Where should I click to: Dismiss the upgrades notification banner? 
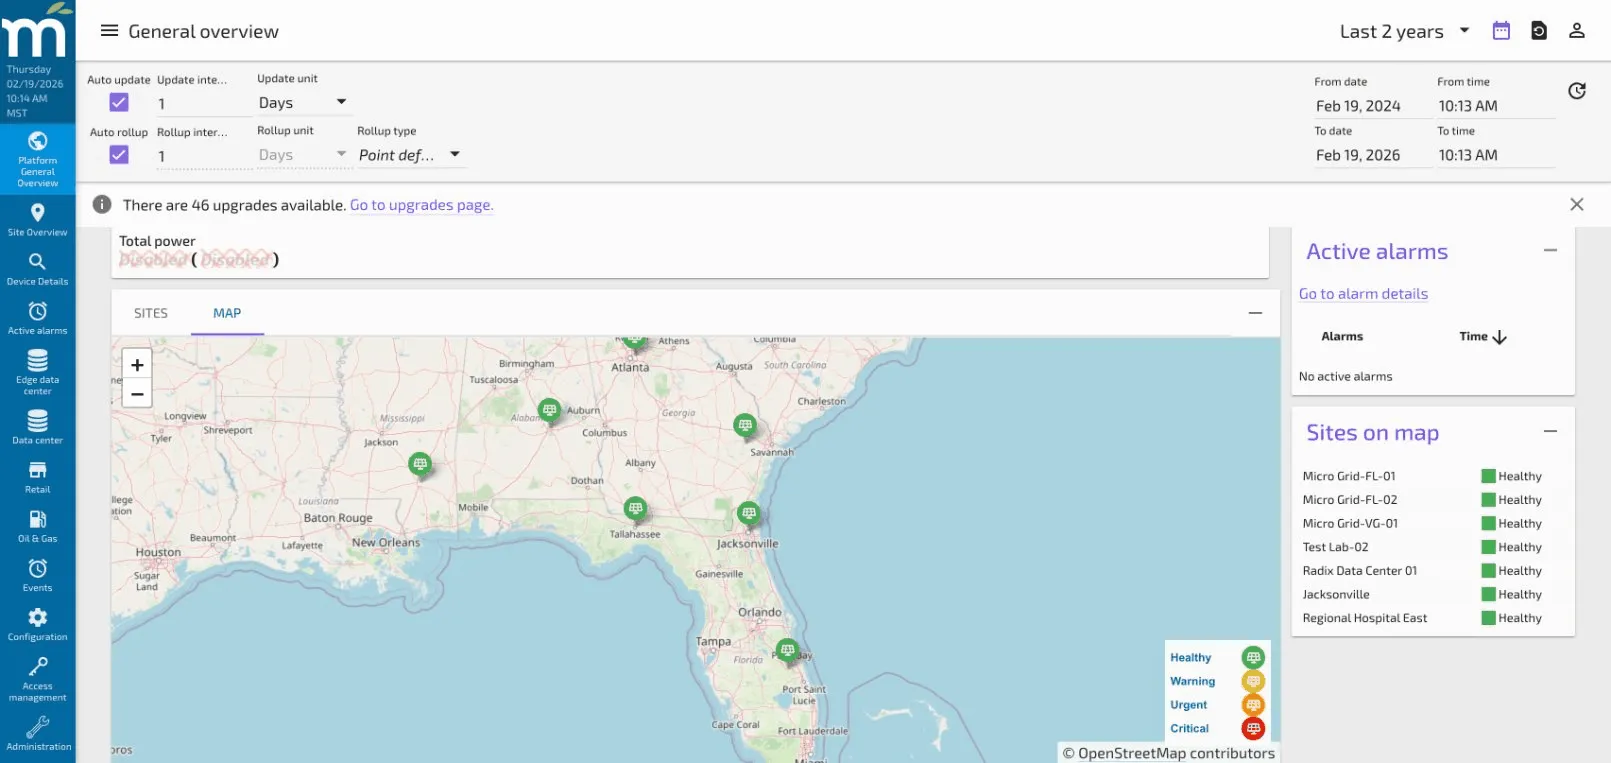(1577, 204)
